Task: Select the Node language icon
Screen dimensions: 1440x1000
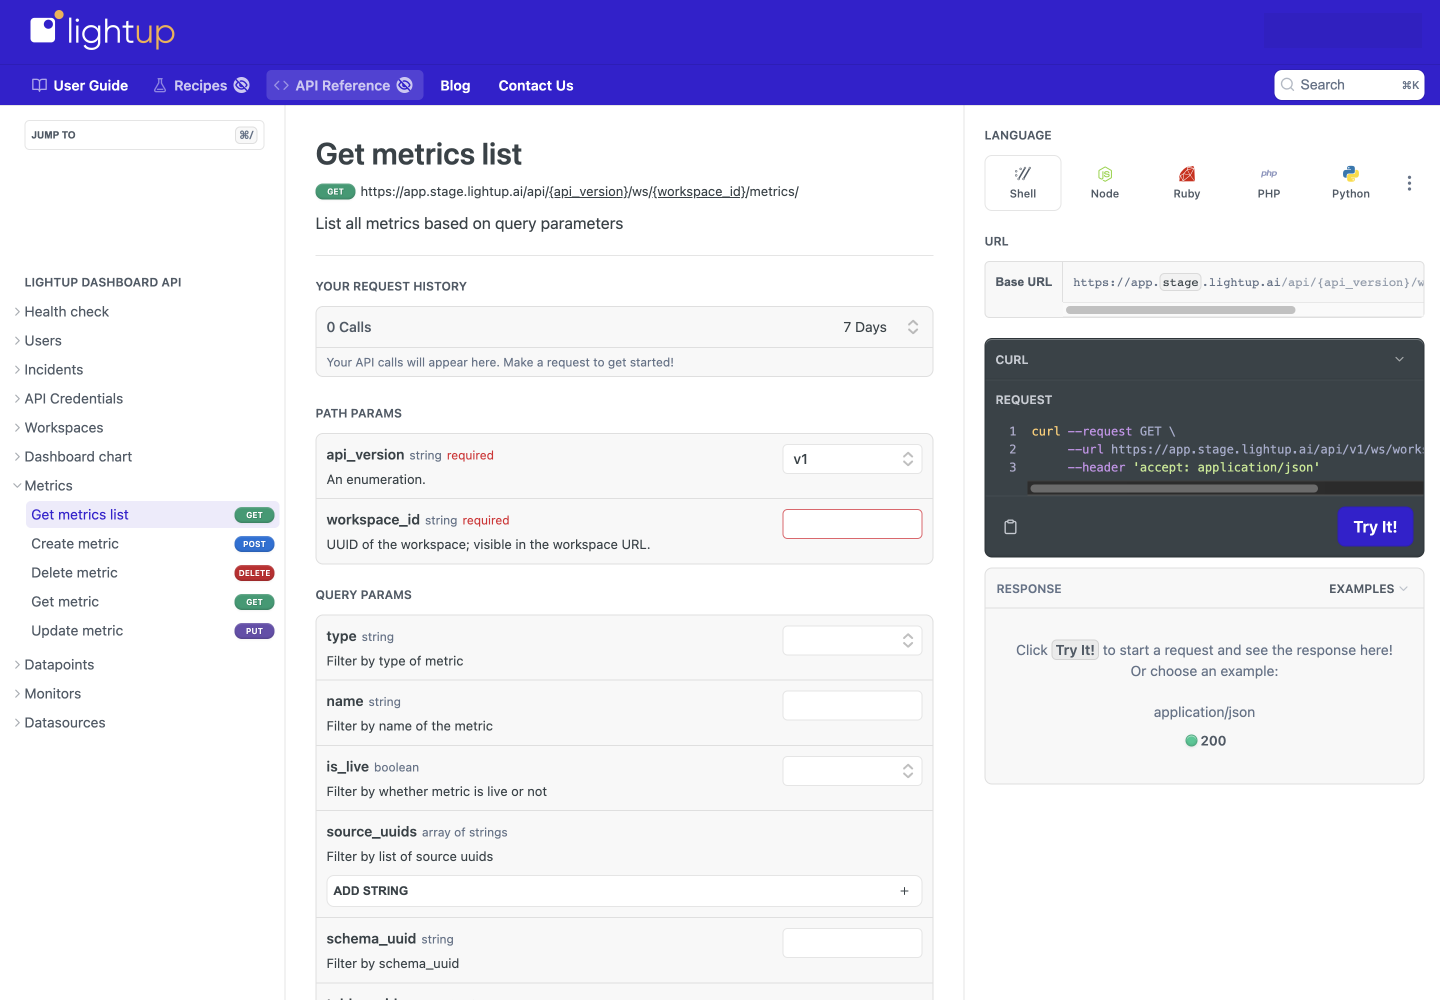Action: tap(1105, 174)
